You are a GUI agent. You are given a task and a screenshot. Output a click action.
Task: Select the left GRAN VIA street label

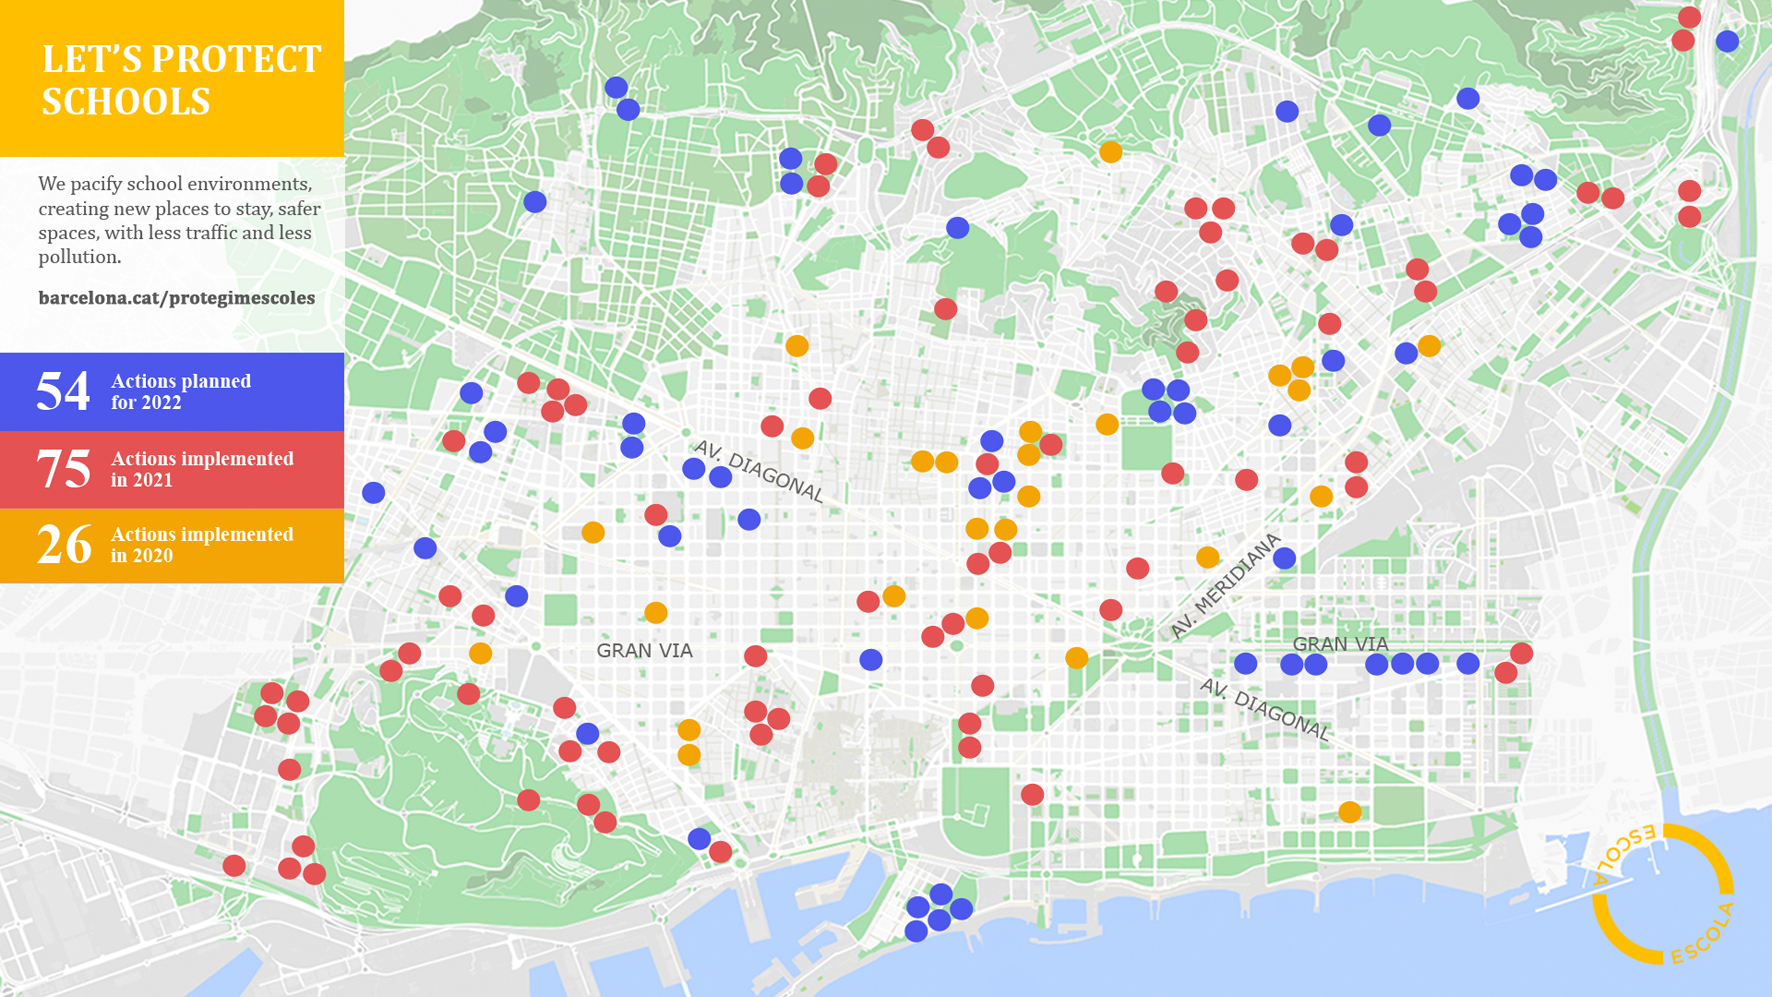[644, 651]
